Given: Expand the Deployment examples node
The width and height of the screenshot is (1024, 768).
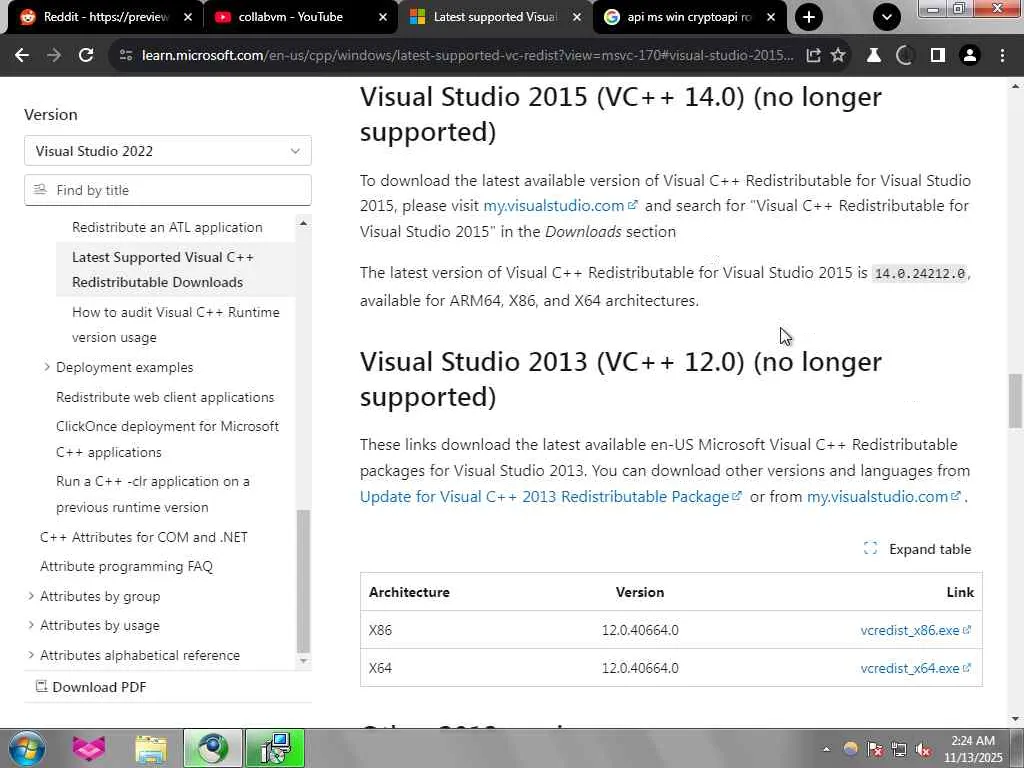Looking at the screenshot, I should 47,367.
